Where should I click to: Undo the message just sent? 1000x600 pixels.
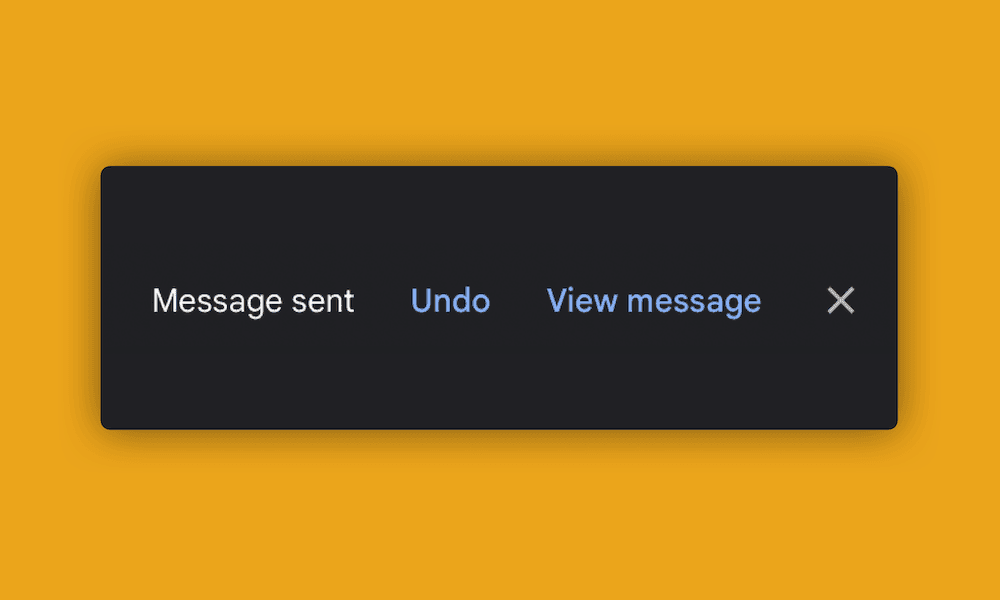450,300
